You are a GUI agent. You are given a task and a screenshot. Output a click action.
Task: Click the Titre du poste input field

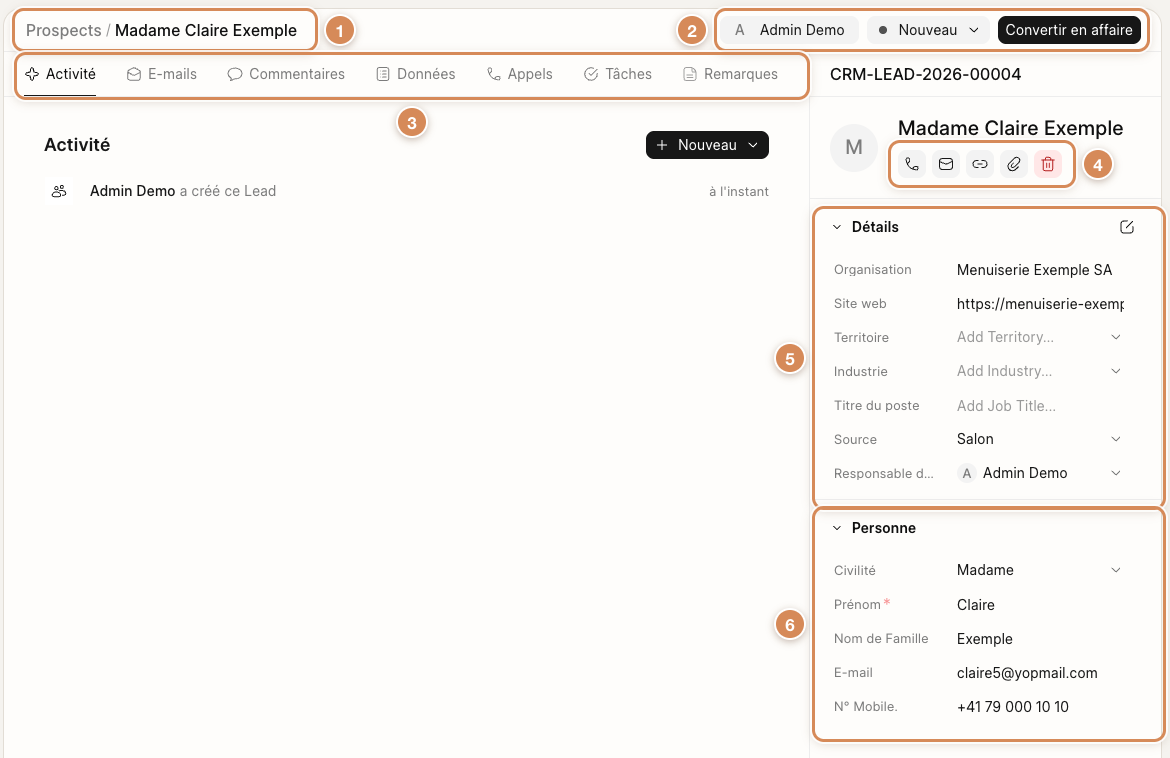(1039, 406)
